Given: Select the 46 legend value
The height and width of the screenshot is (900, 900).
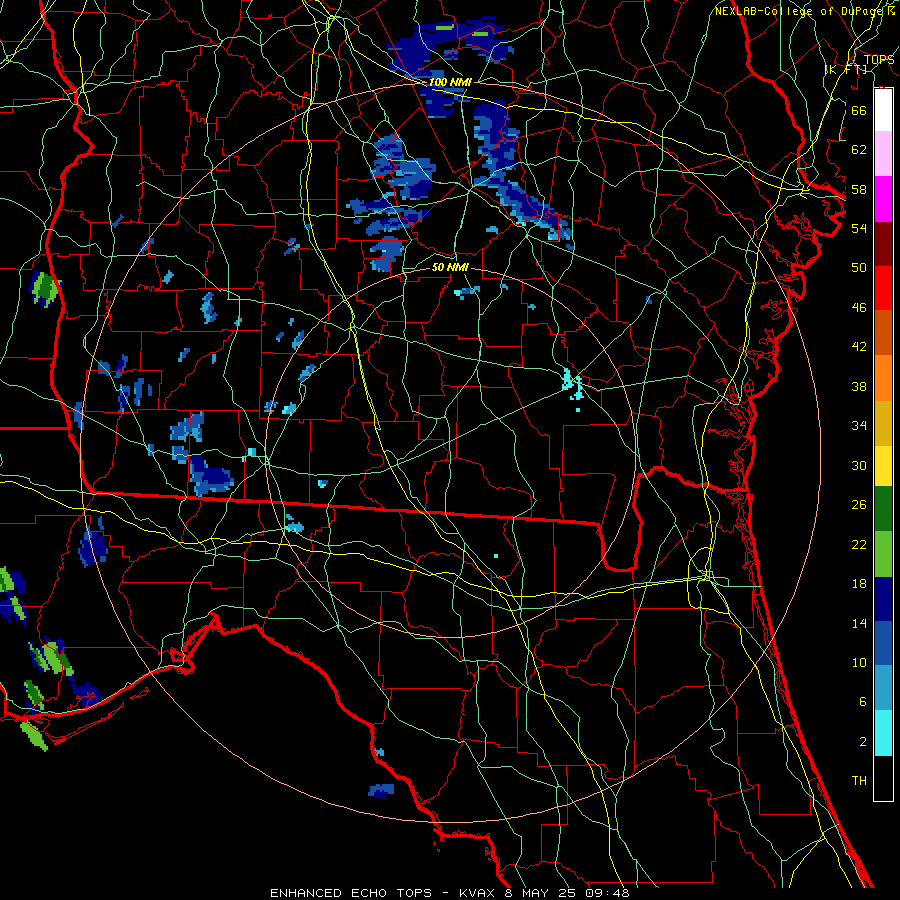Looking at the screenshot, I should tap(859, 308).
